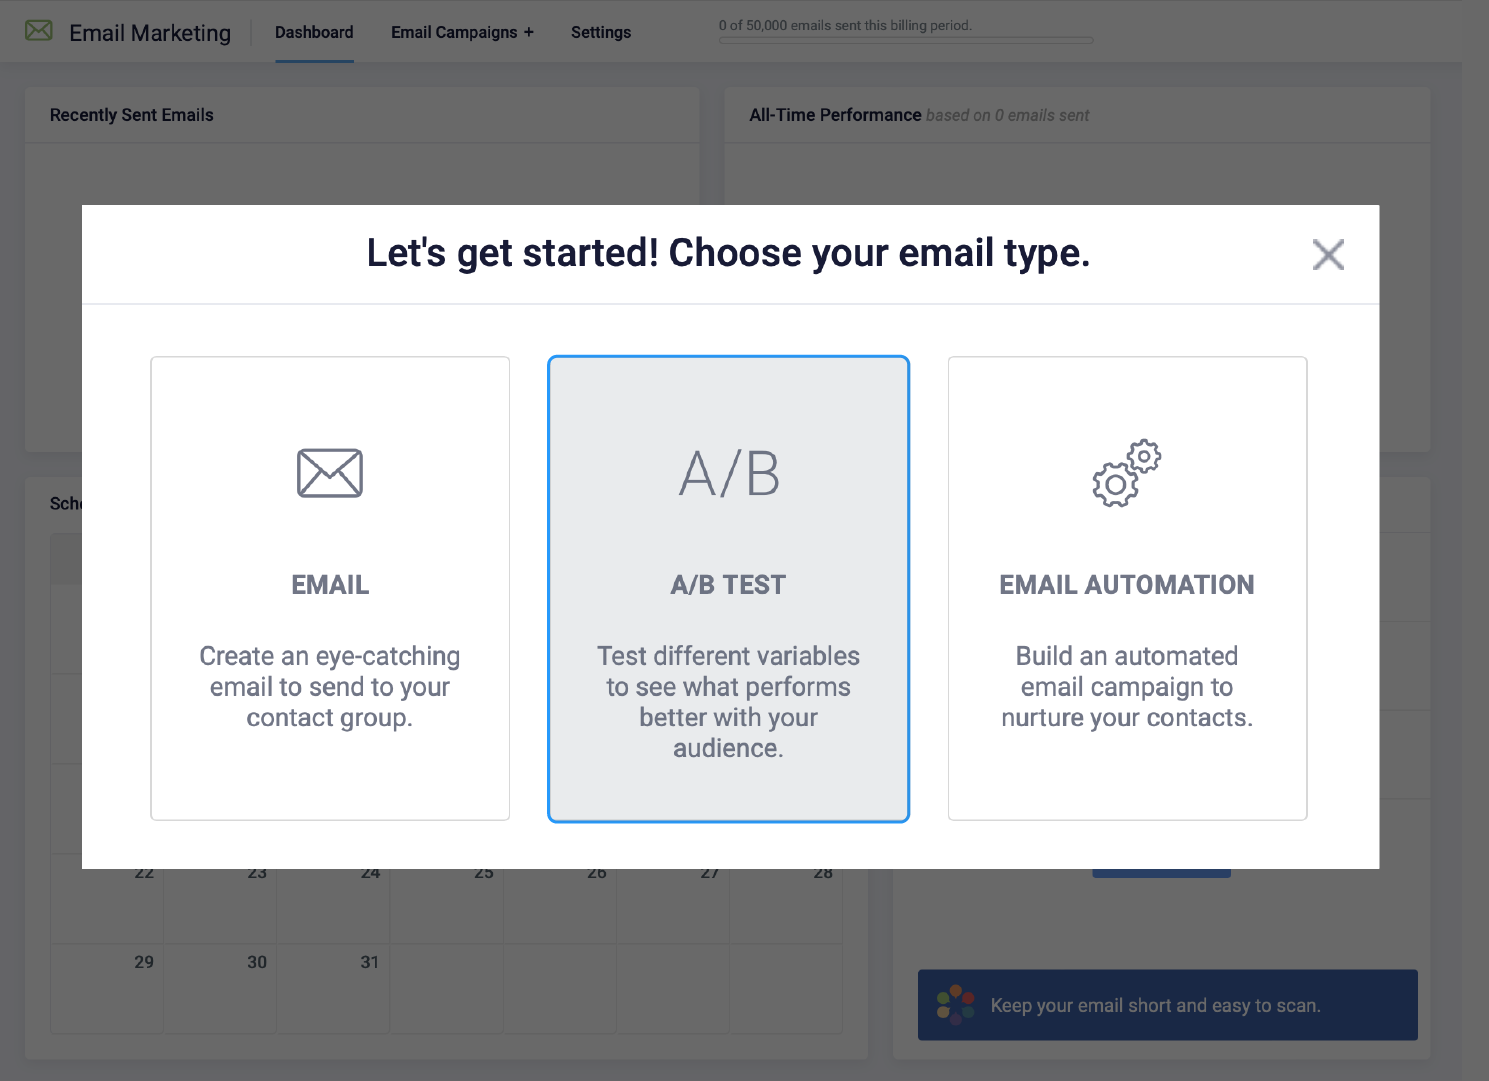Viewport: 1489px width, 1081px height.
Task: Click the colorful dots icon in tip banner
Action: tap(955, 1005)
